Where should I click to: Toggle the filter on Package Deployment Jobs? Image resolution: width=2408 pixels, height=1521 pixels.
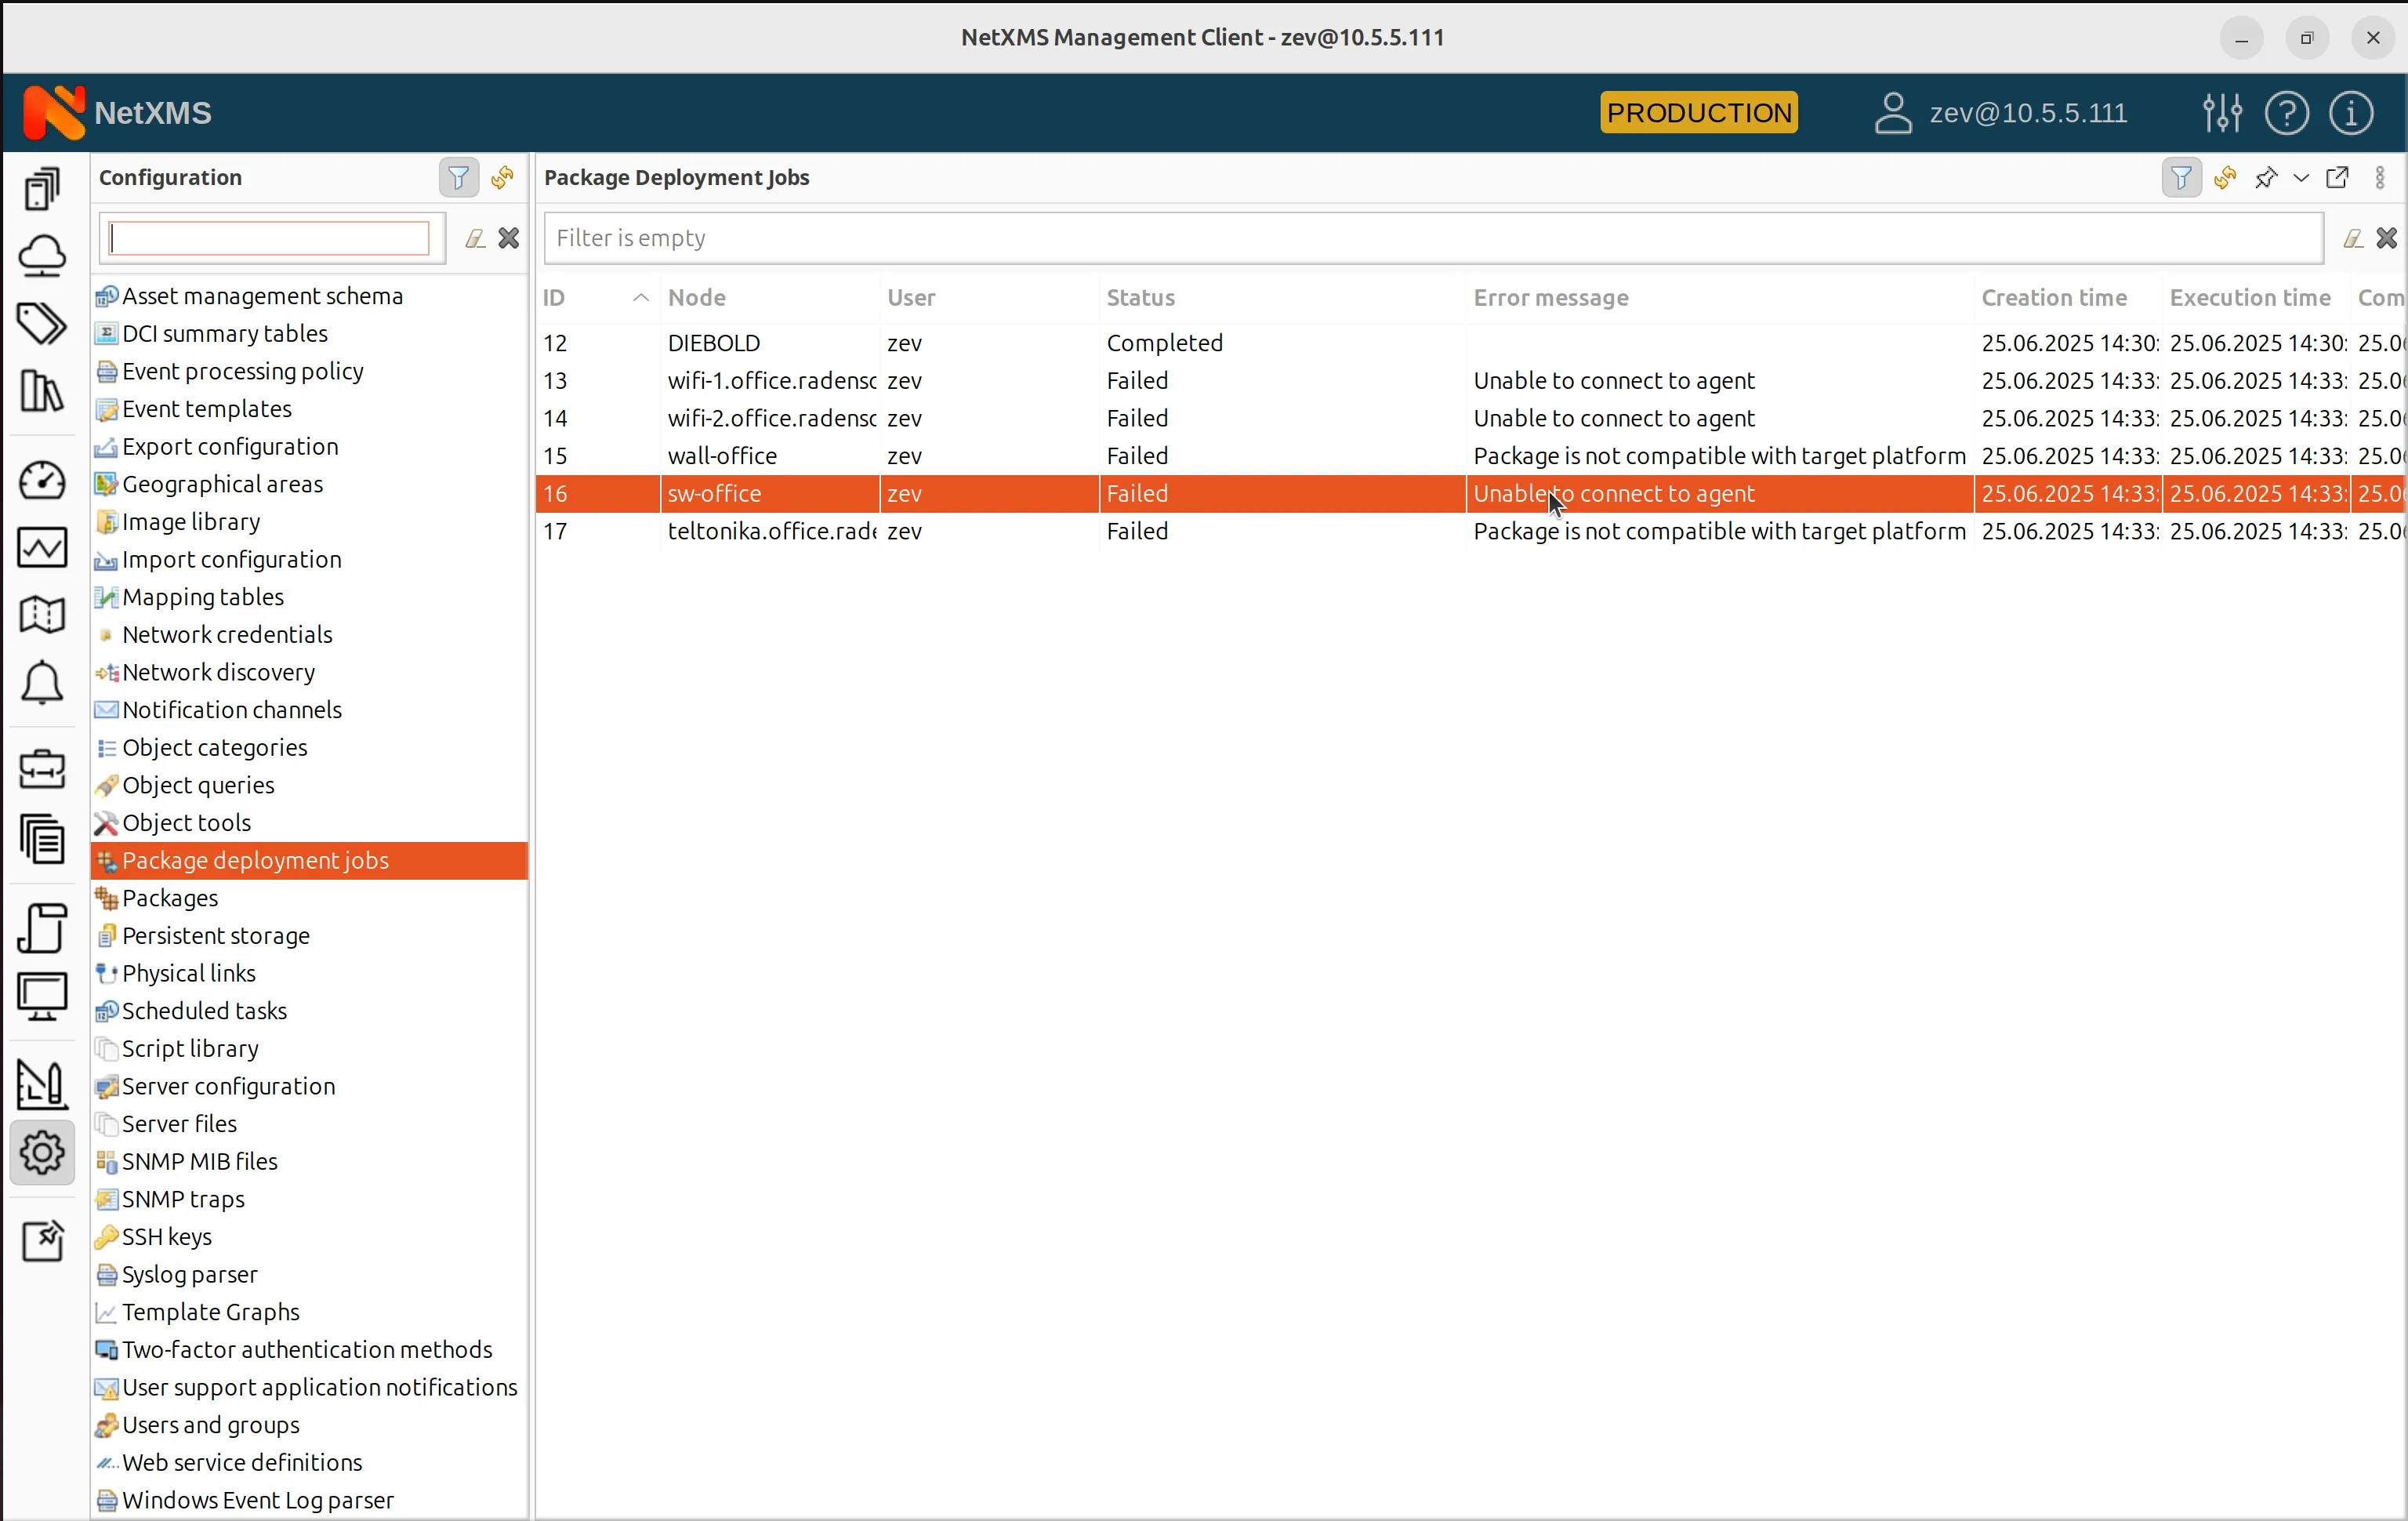click(x=2182, y=177)
